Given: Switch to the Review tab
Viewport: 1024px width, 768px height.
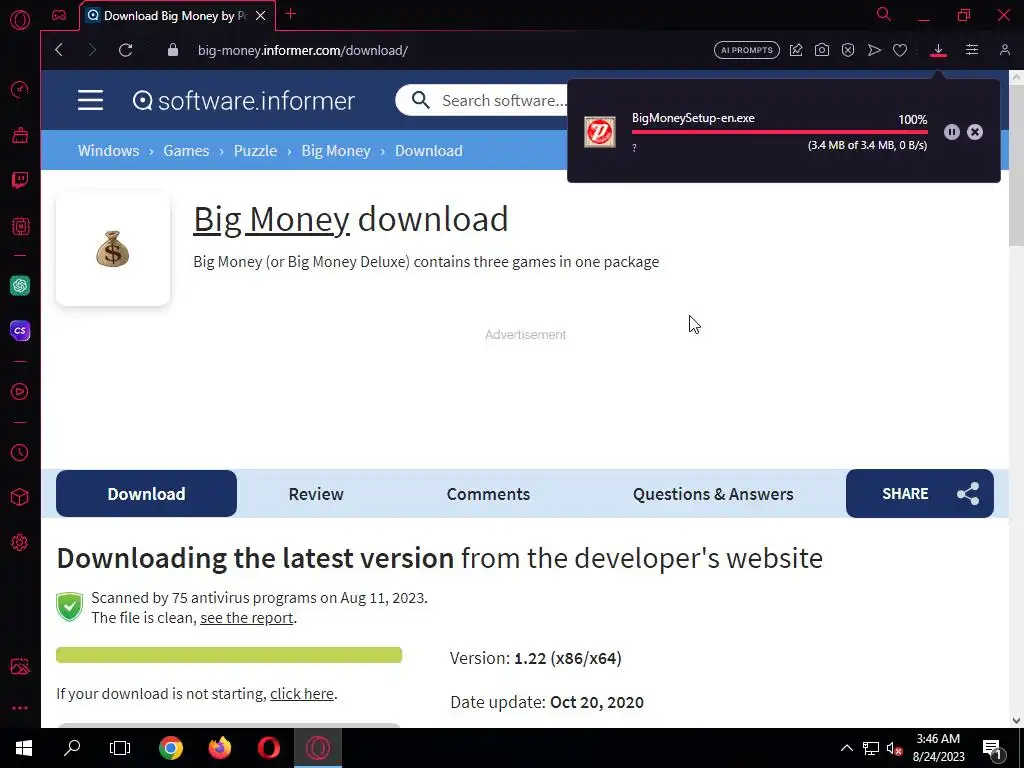Looking at the screenshot, I should [316, 494].
